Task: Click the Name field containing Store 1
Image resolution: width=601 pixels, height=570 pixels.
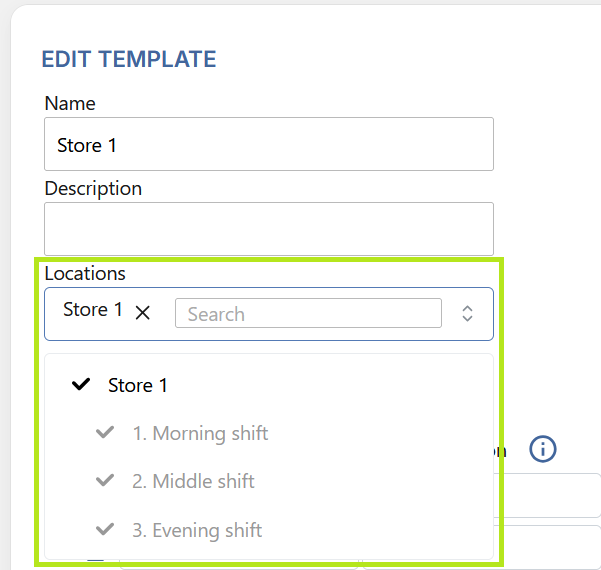Action: coord(269,144)
